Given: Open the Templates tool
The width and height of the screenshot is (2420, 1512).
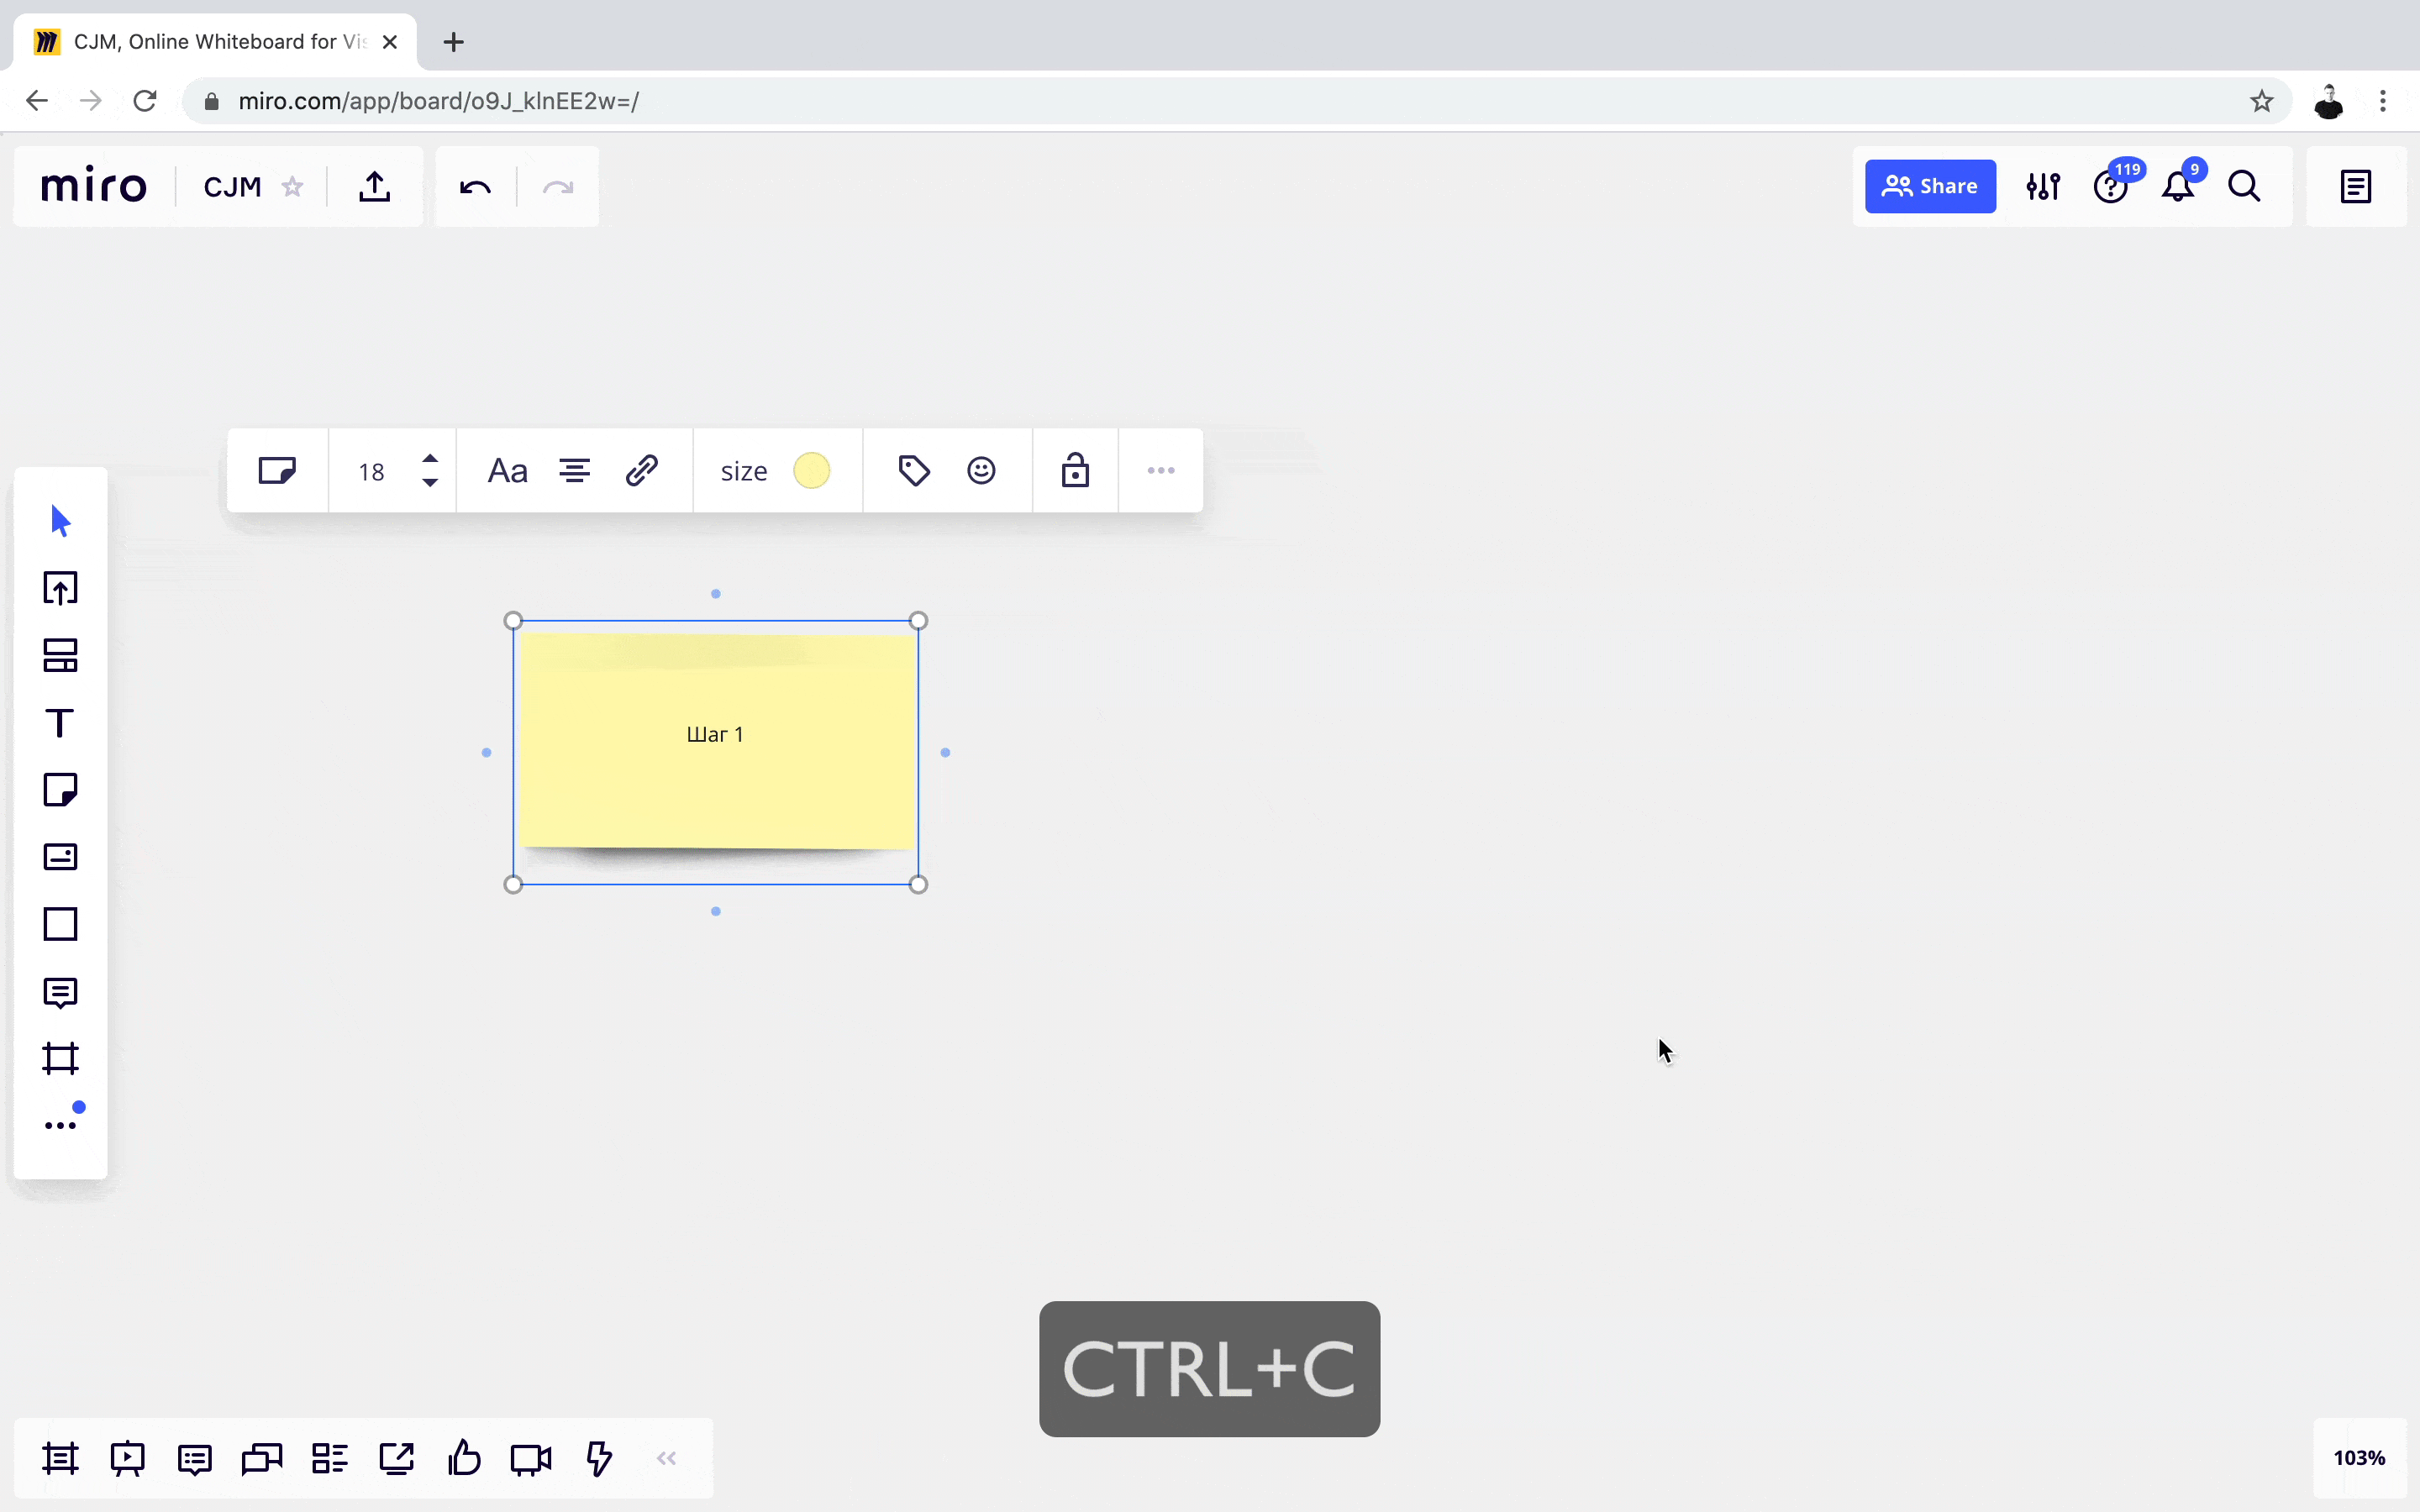Looking at the screenshot, I should (60, 656).
